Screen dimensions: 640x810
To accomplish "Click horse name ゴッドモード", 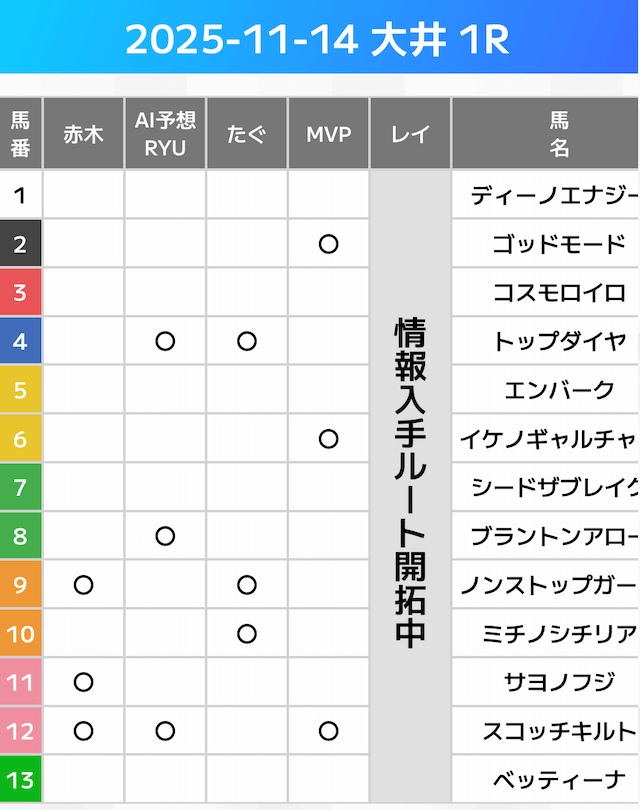I will click(x=558, y=244).
